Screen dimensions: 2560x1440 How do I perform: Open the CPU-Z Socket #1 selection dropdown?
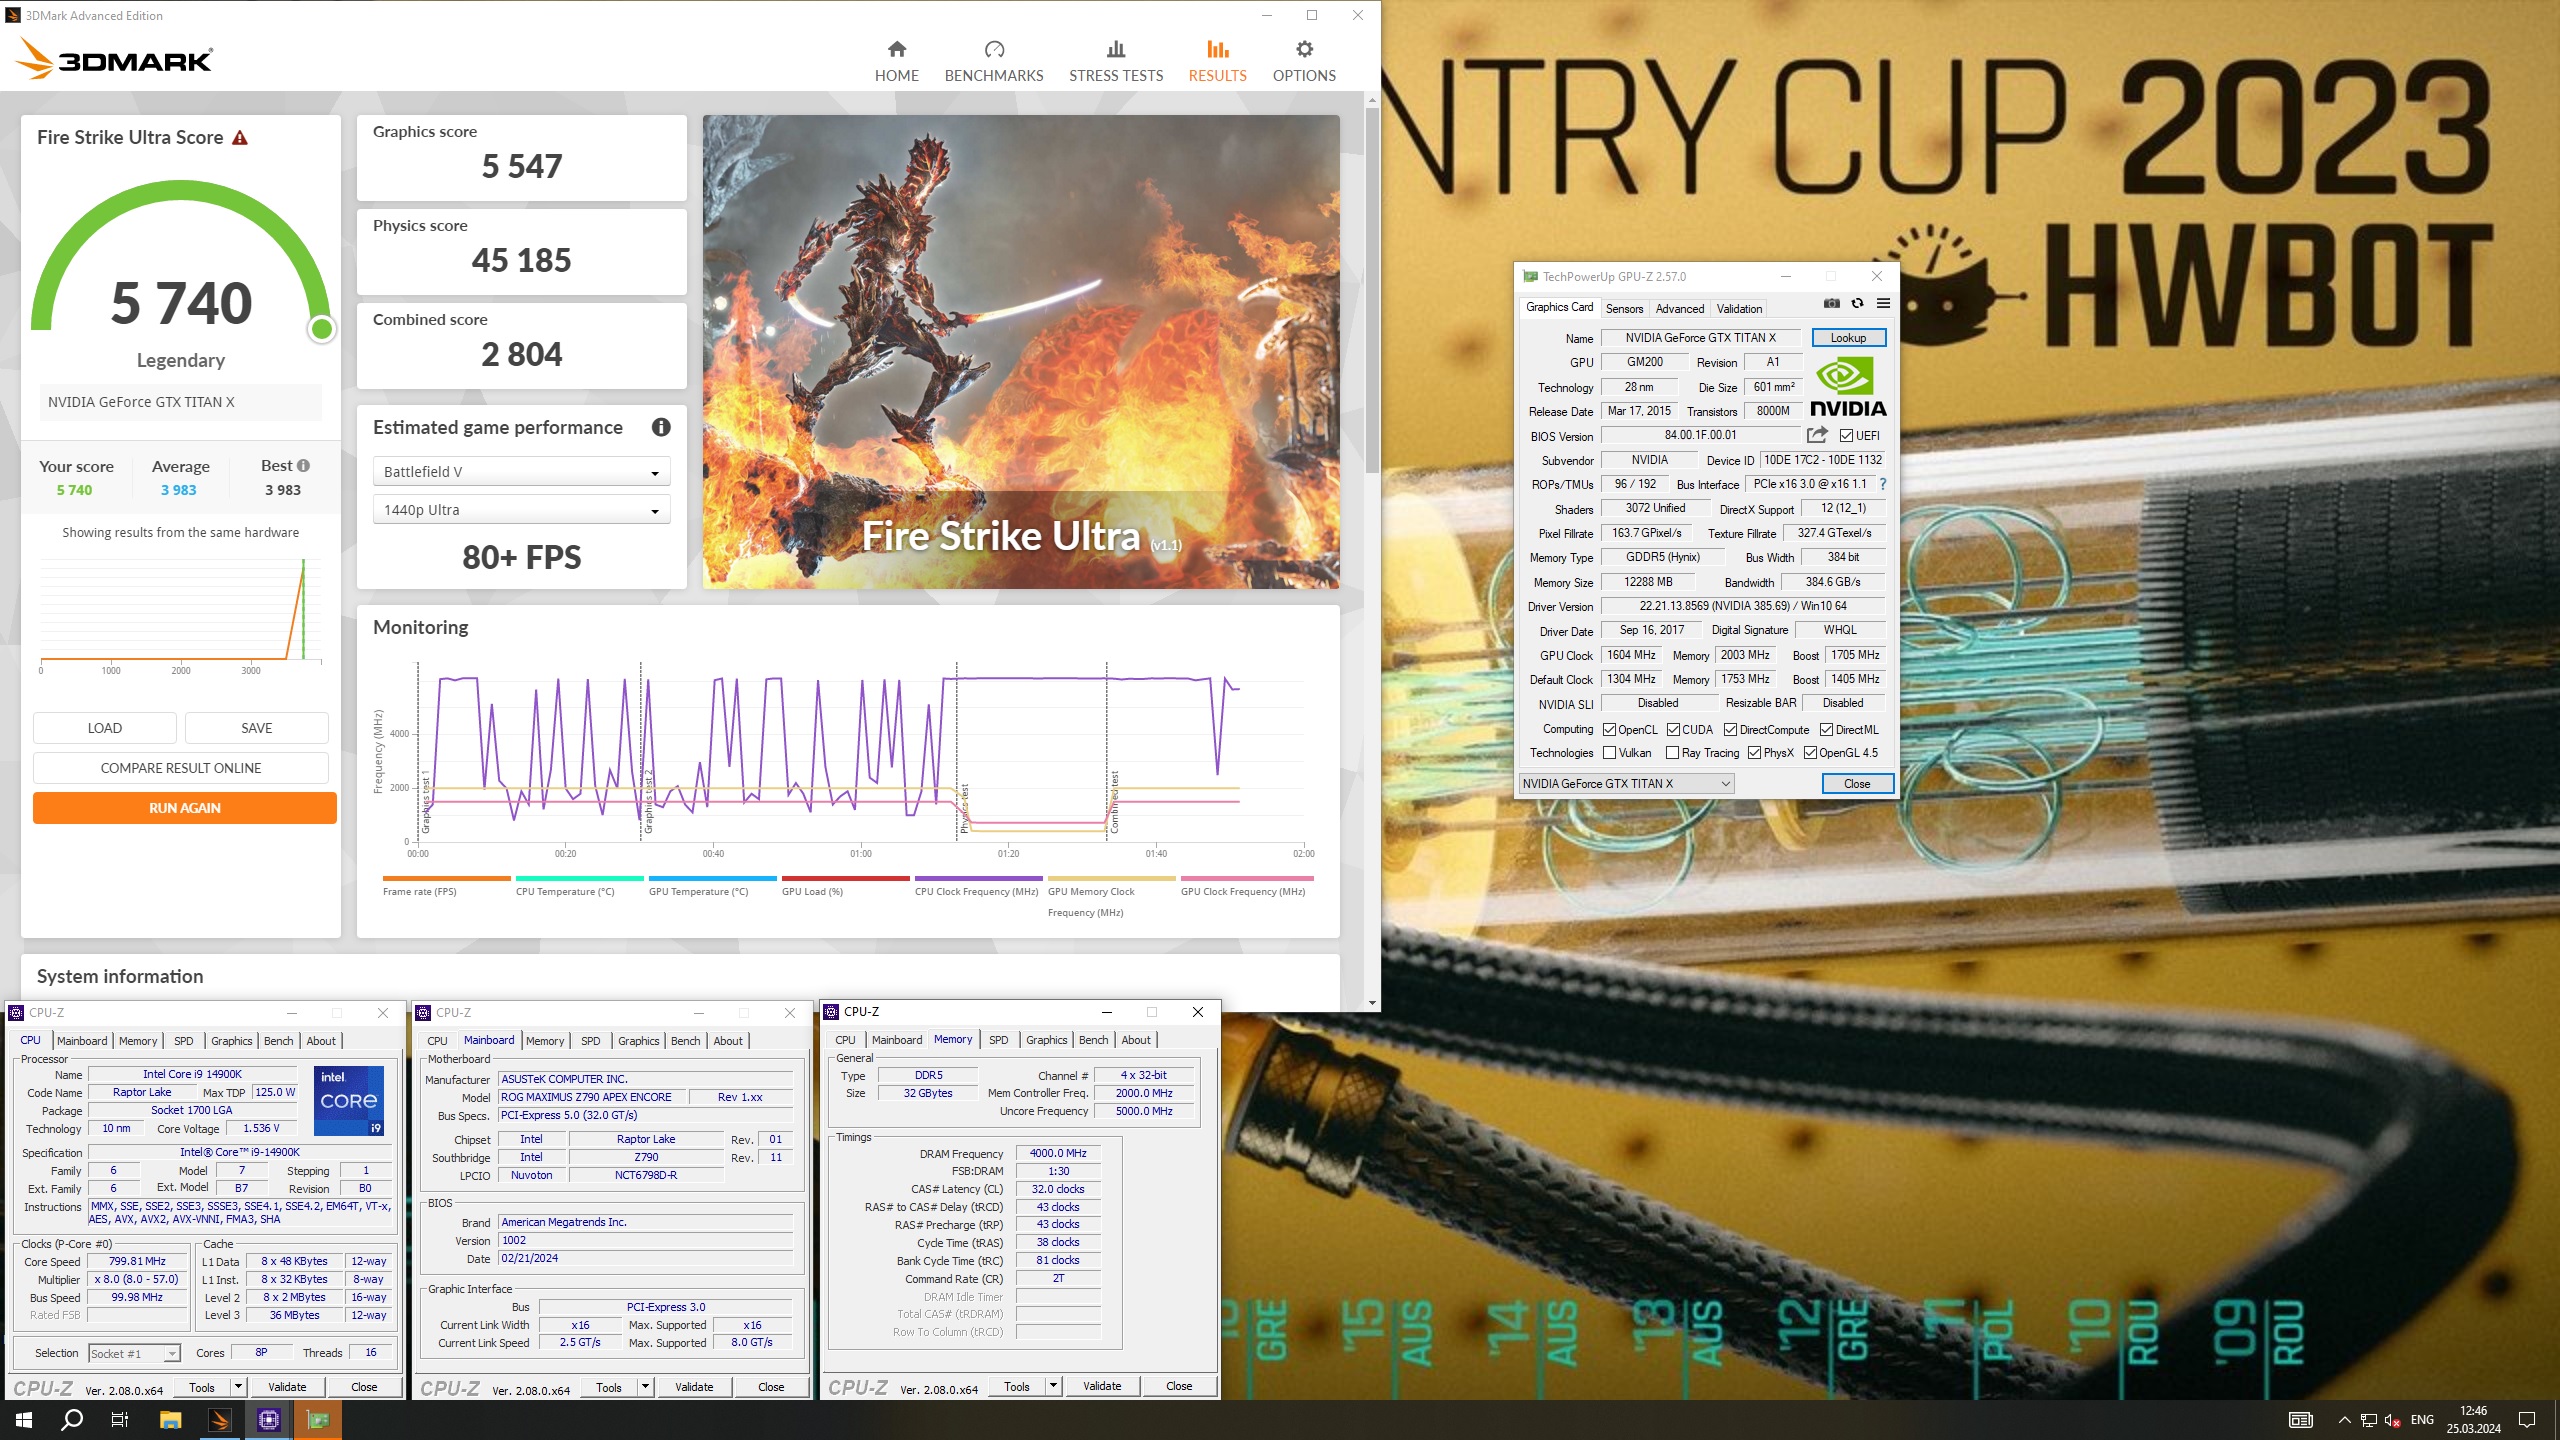click(x=134, y=1353)
